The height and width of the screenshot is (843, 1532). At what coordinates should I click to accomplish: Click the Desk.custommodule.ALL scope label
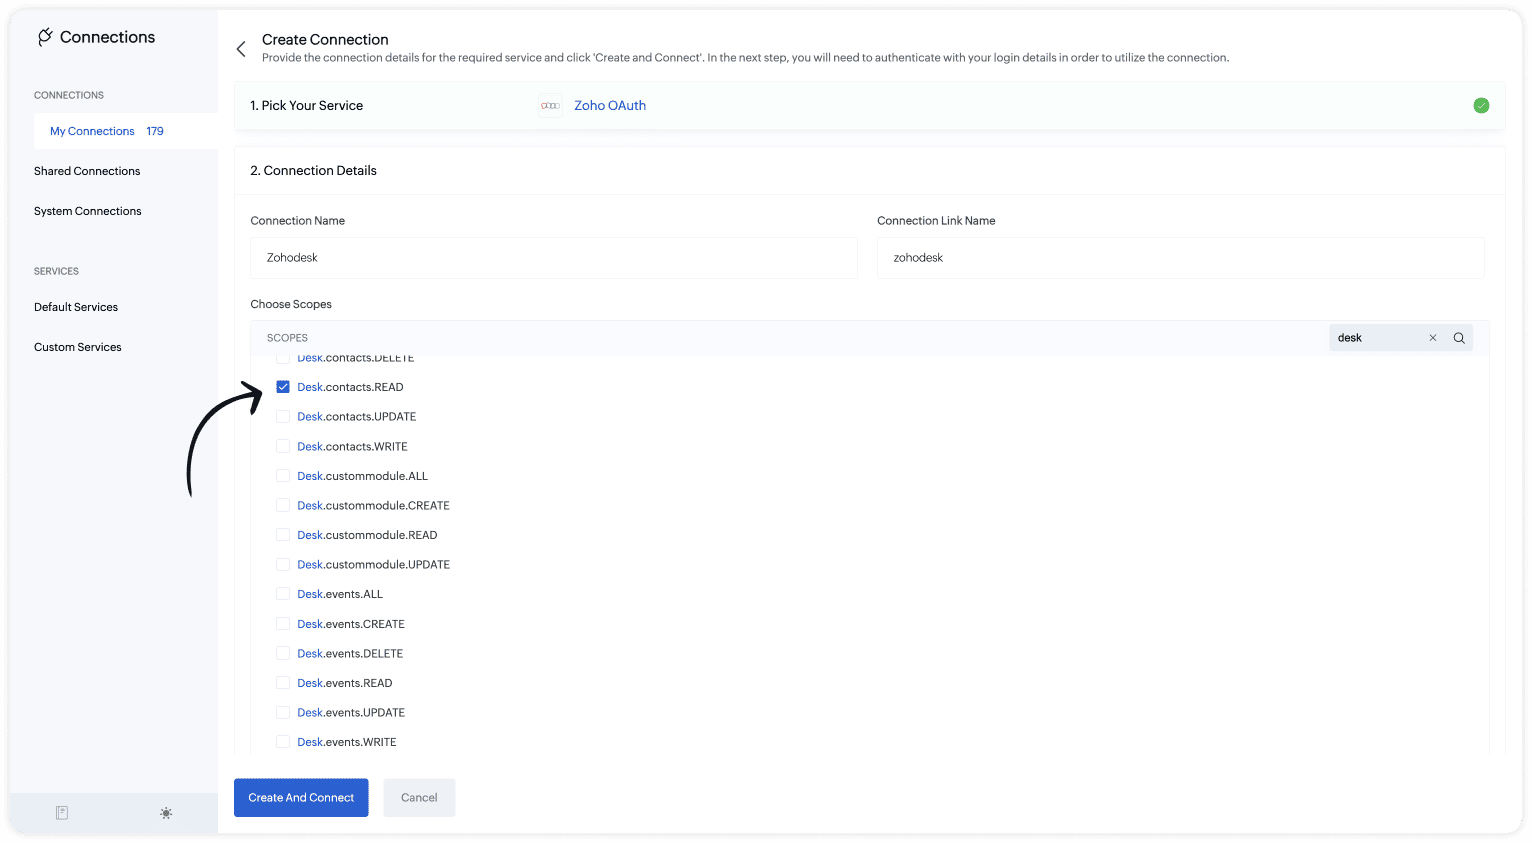click(x=362, y=476)
